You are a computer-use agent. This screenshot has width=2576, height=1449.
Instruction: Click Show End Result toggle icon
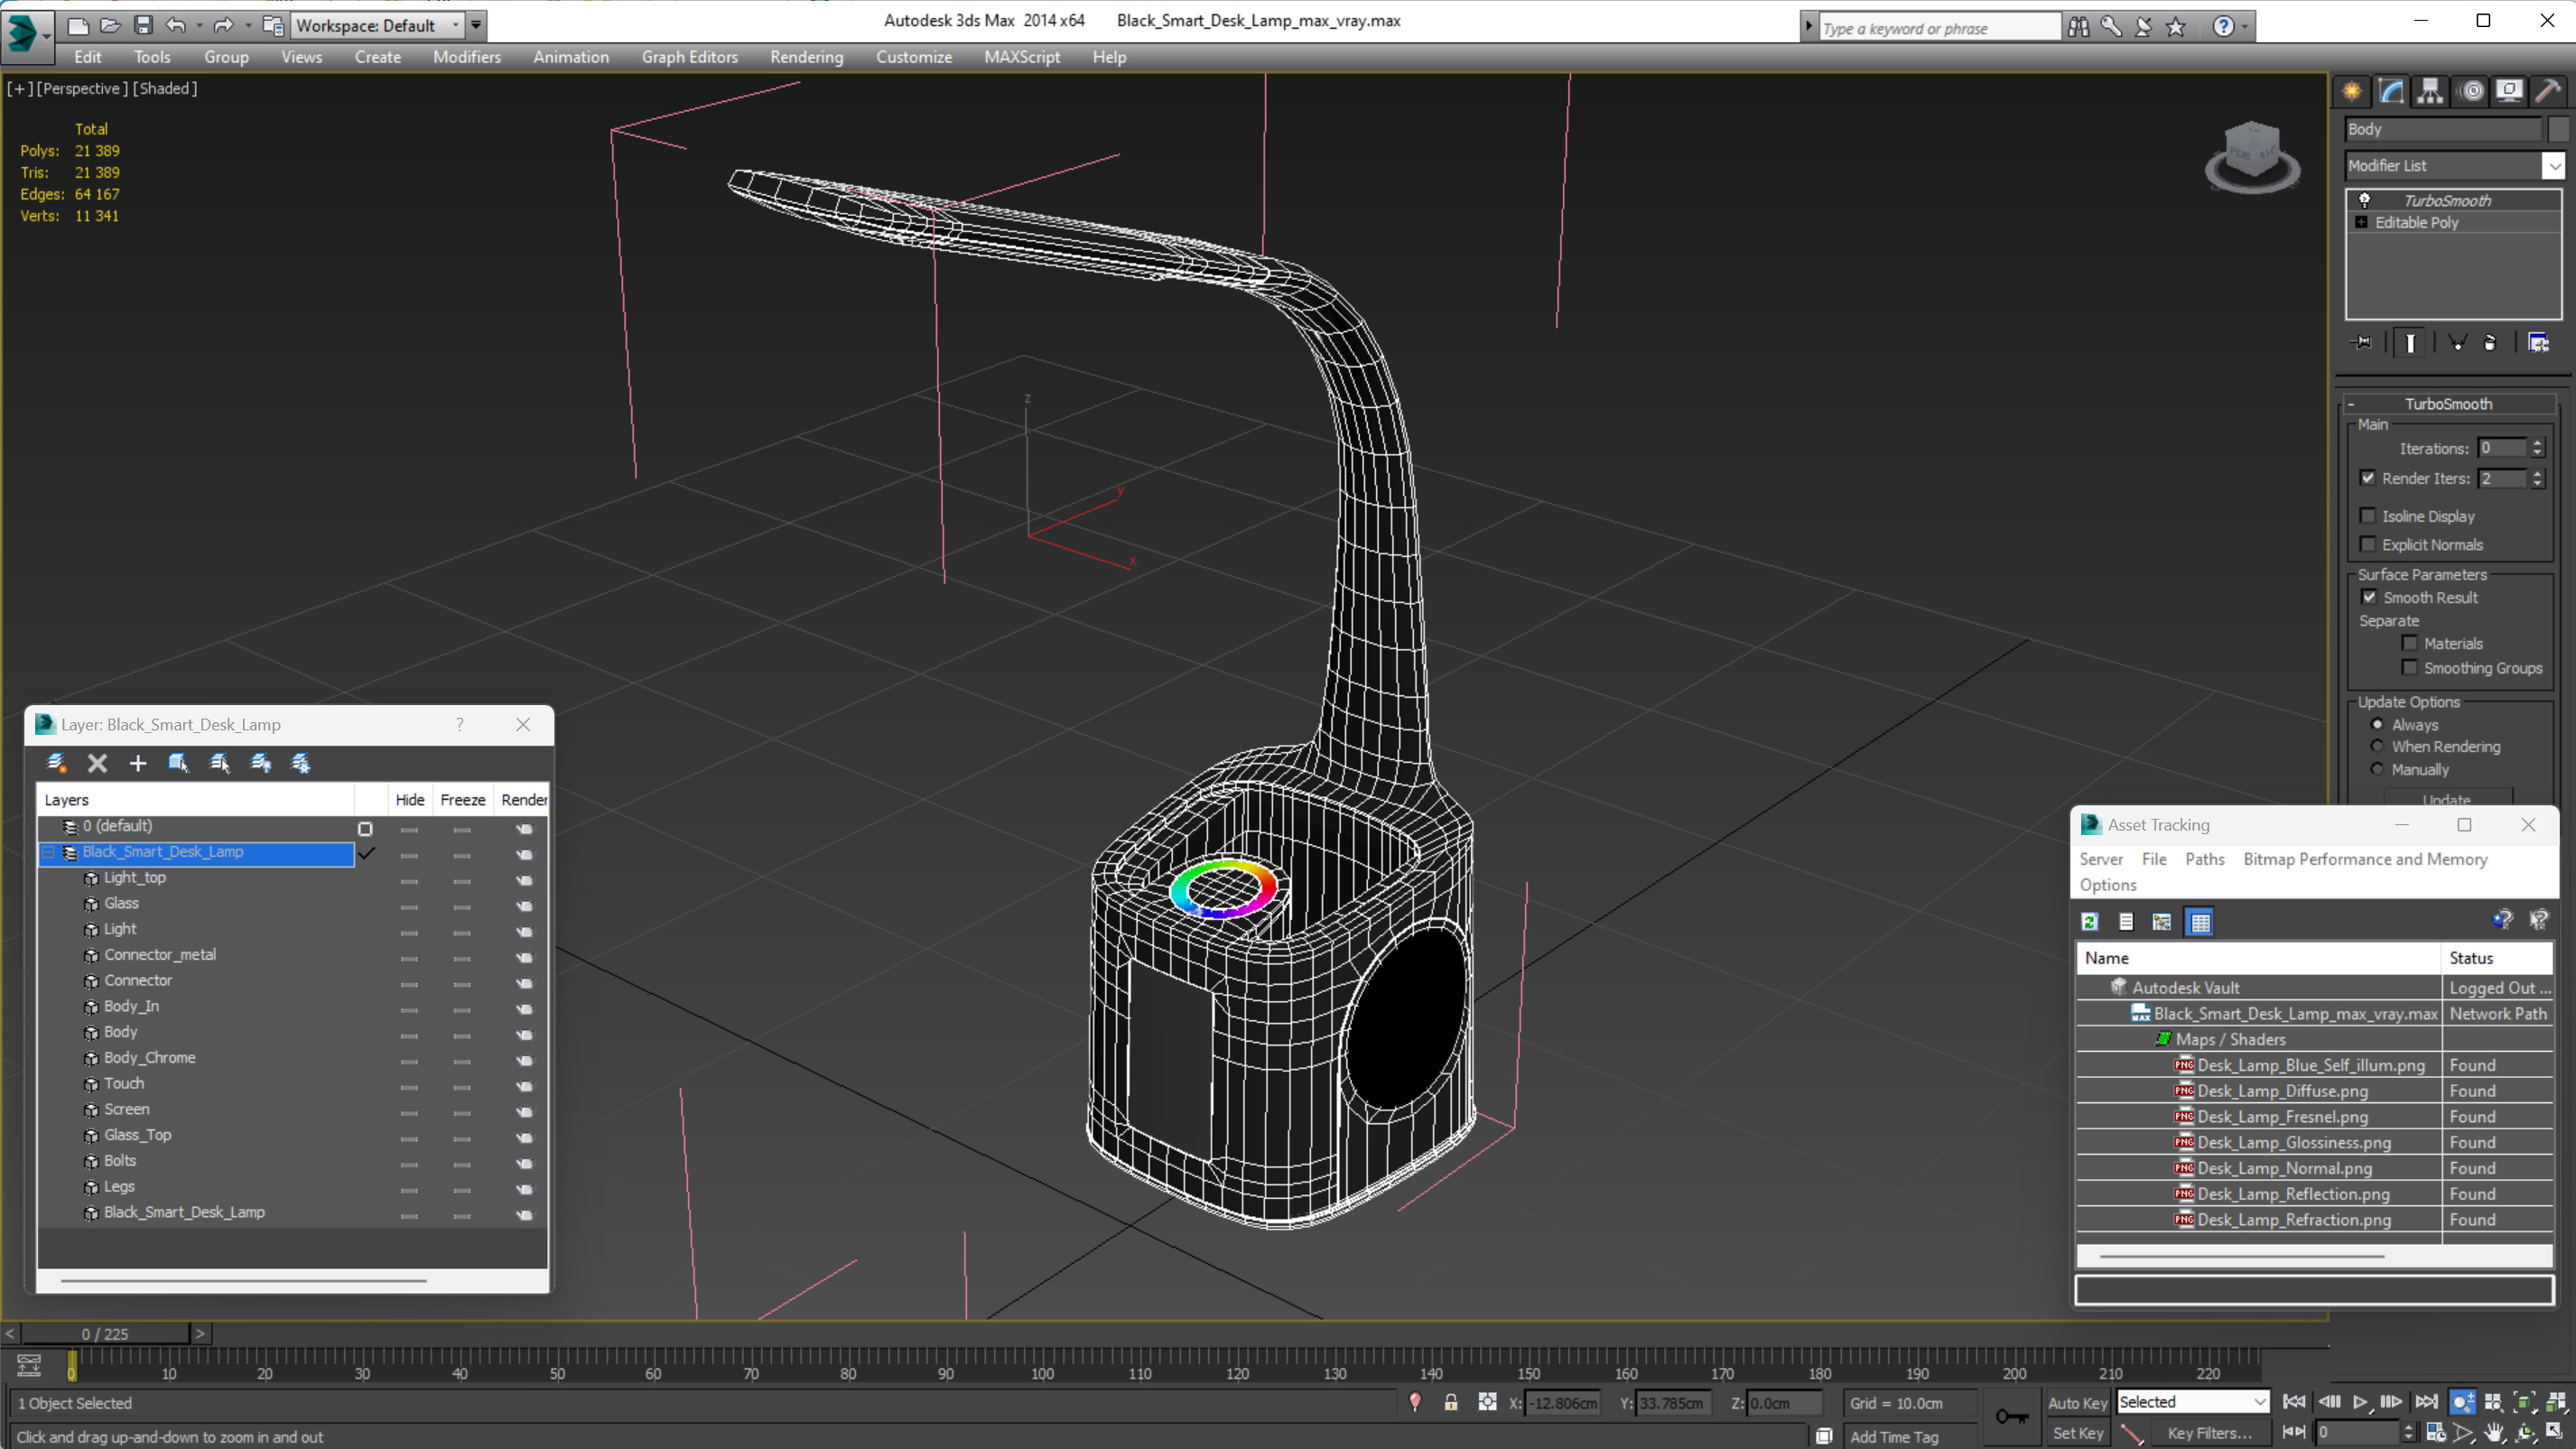[2410, 343]
